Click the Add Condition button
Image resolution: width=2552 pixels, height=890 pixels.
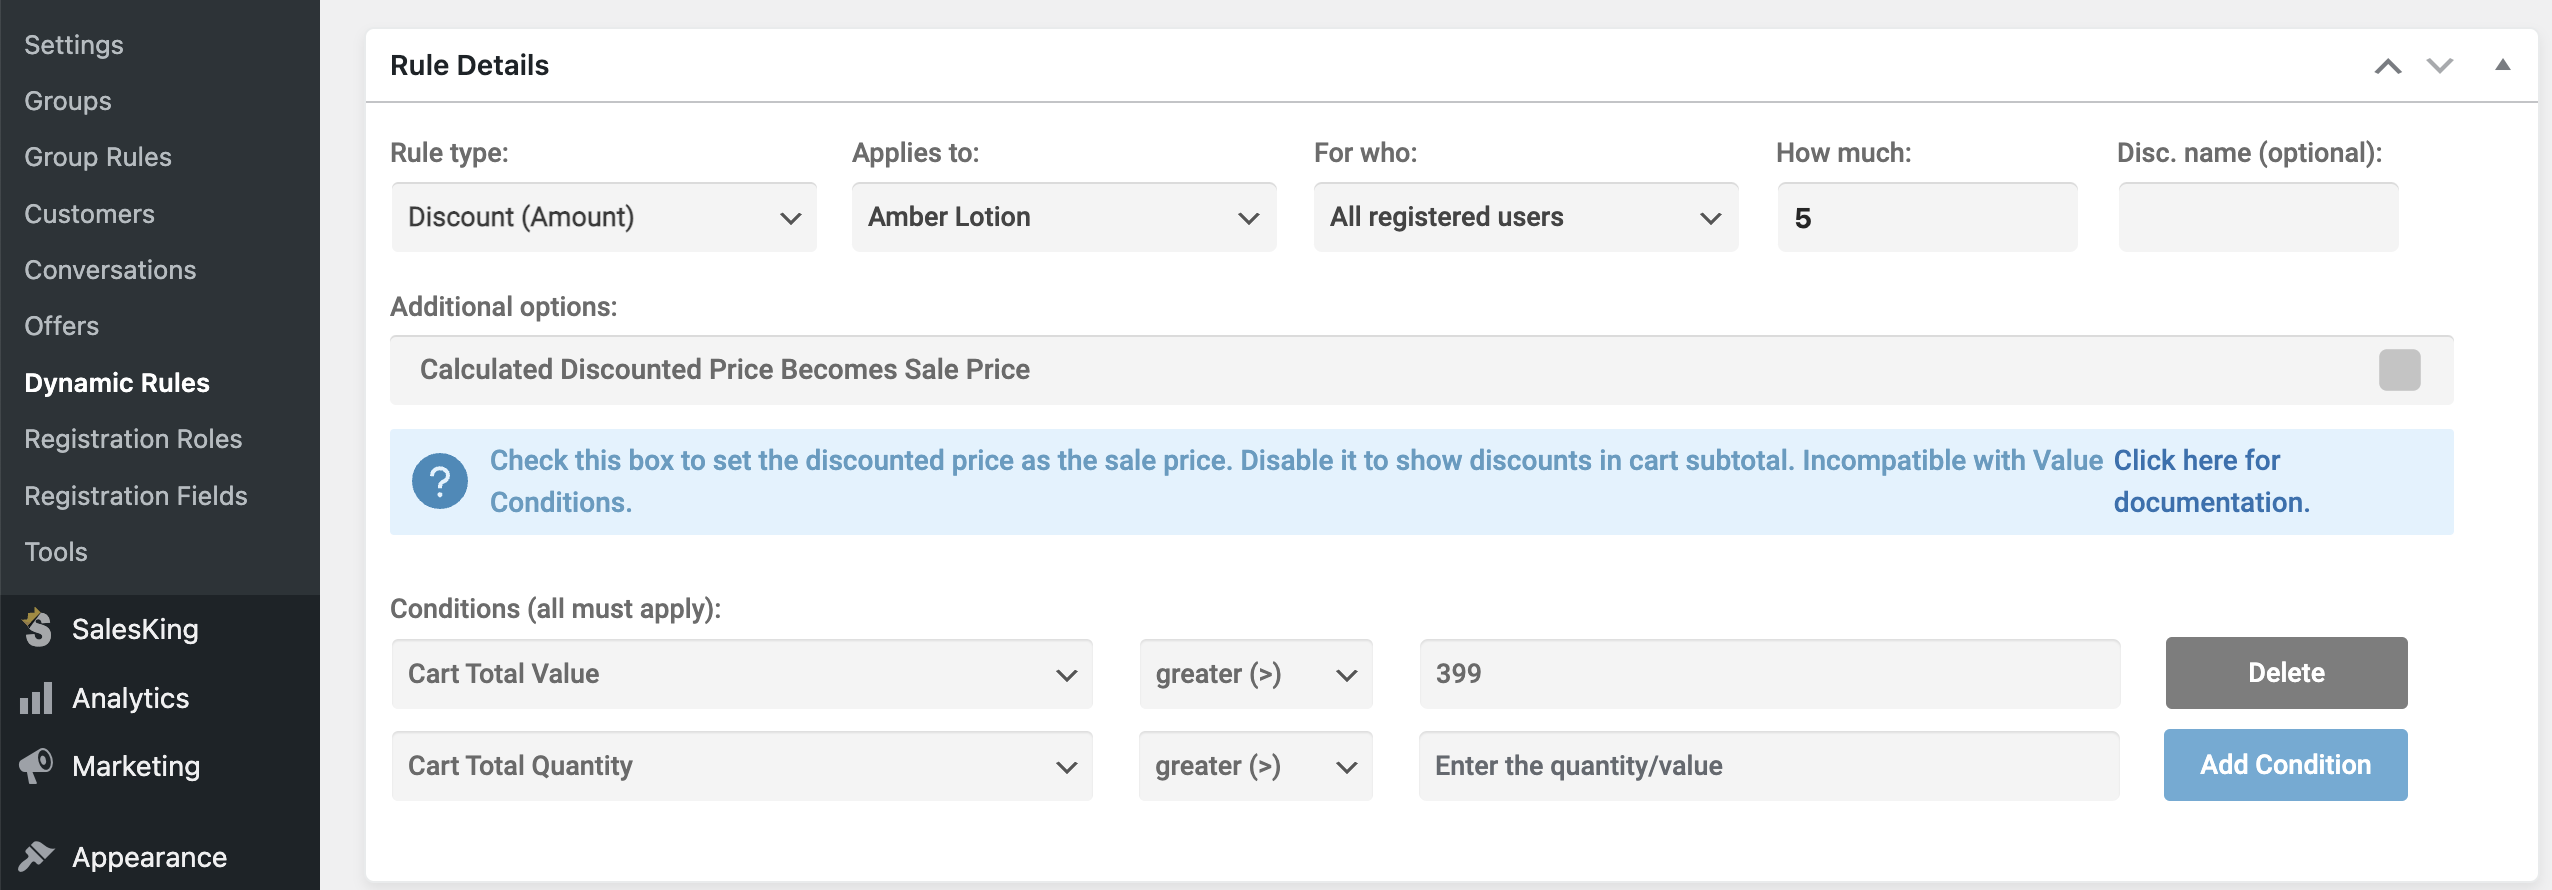[2286, 765]
